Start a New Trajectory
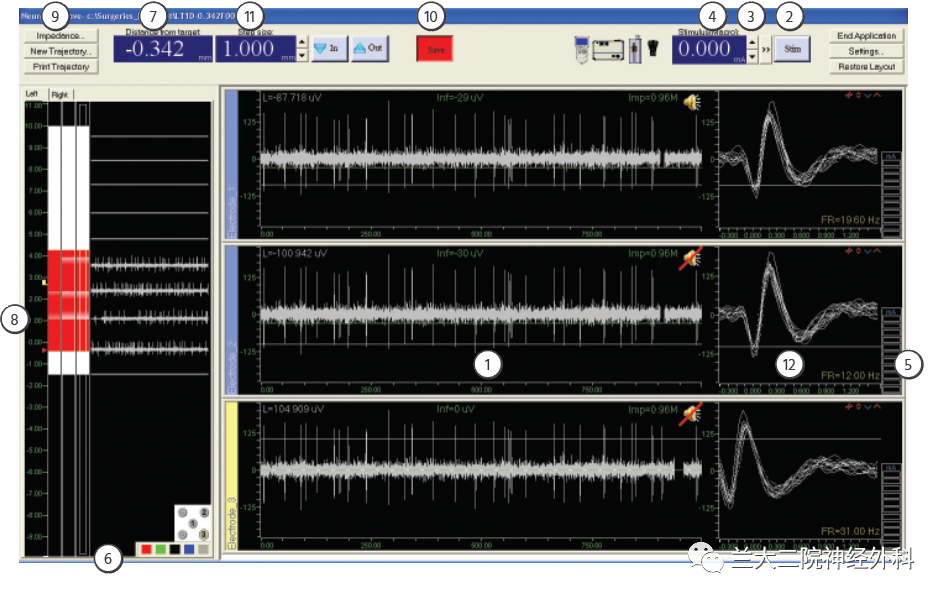Image resolution: width=945 pixels, height=600 pixels. (x=60, y=51)
